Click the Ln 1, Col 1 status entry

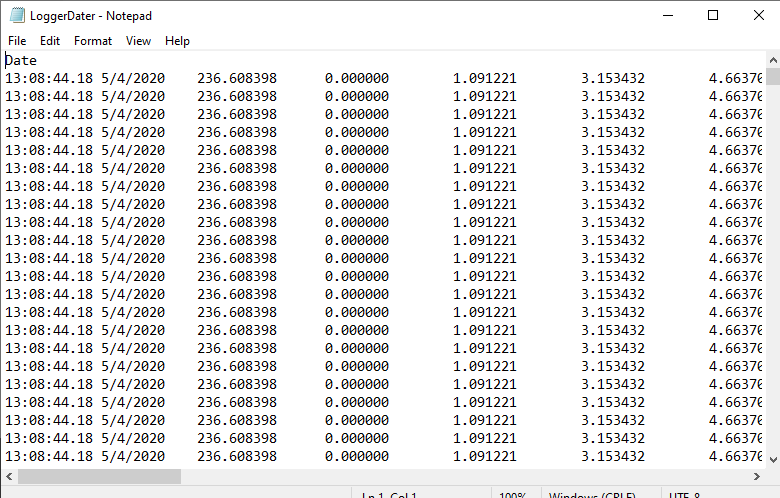coord(389,495)
